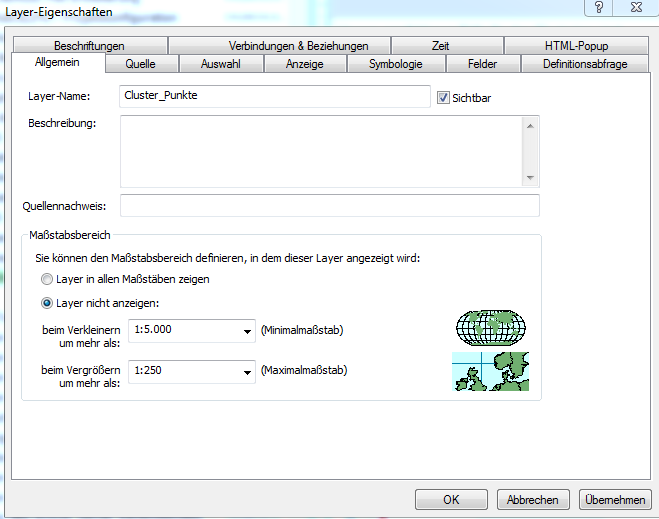The width and height of the screenshot is (659, 519).
Task: Click the Abbrechen button
Action: 533,500
